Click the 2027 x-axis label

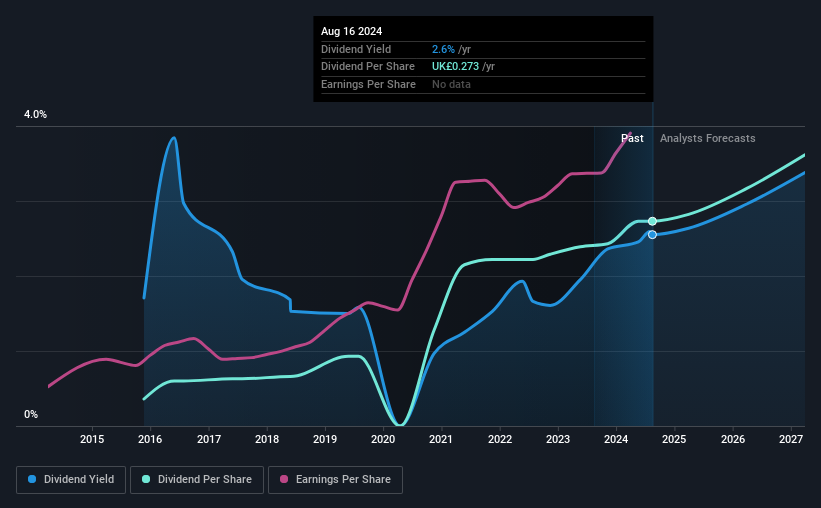pos(791,439)
